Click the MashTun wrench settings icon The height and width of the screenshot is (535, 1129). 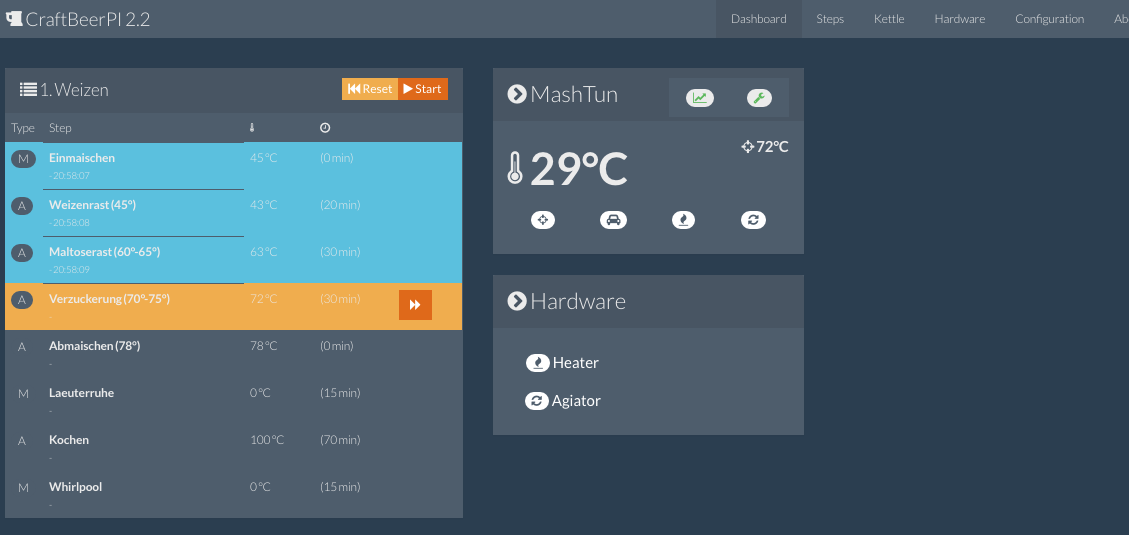point(759,98)
